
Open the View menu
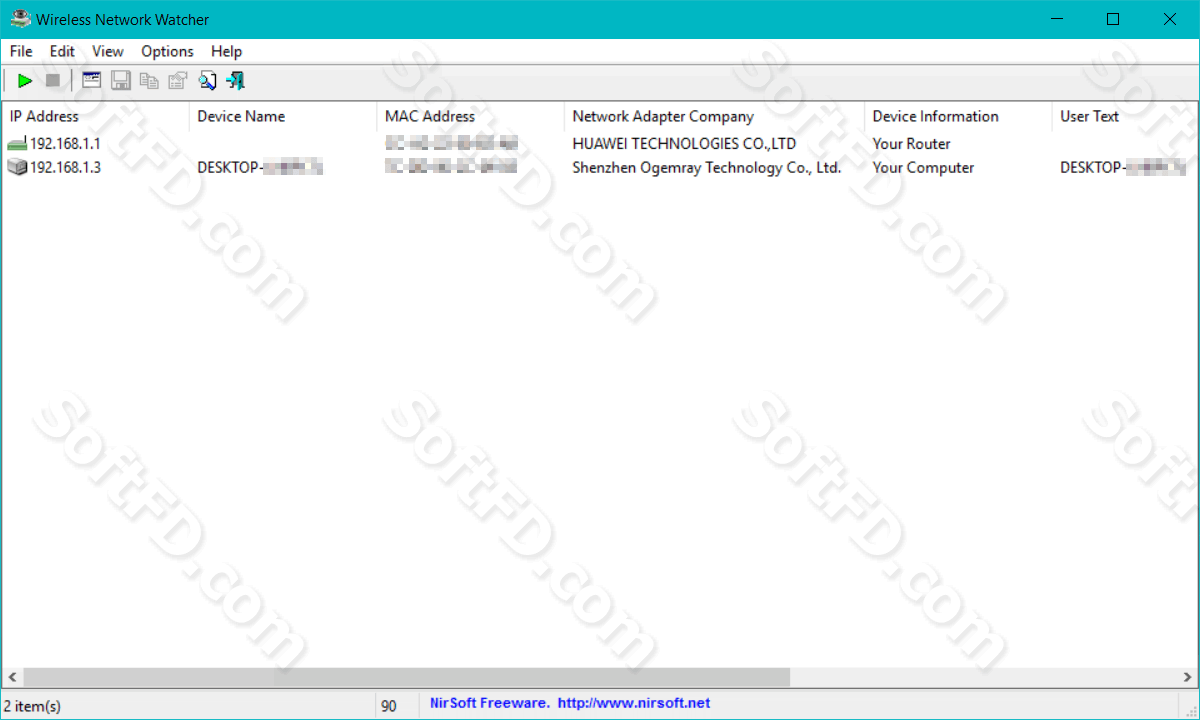click(x=107, y=51)
